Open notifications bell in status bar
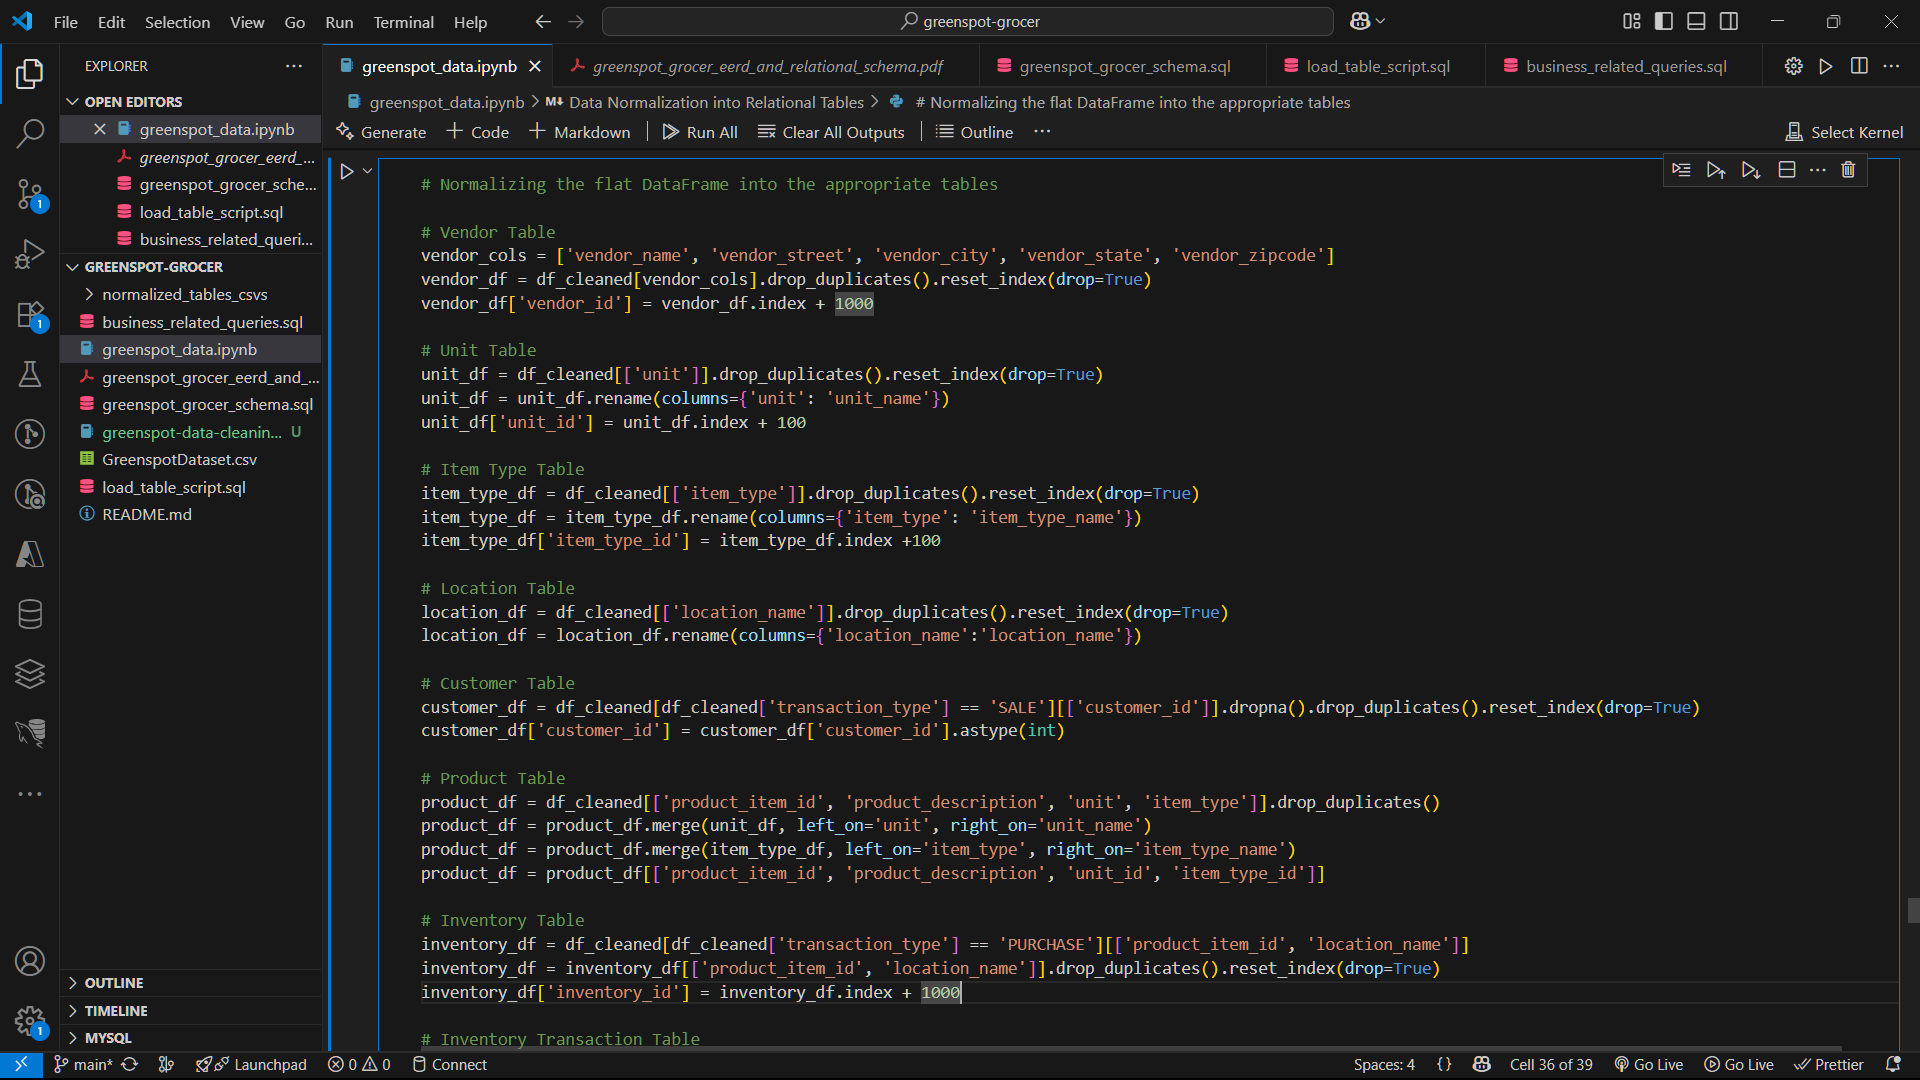The image size is (1920, 1080). (x=1893, y=1065)
